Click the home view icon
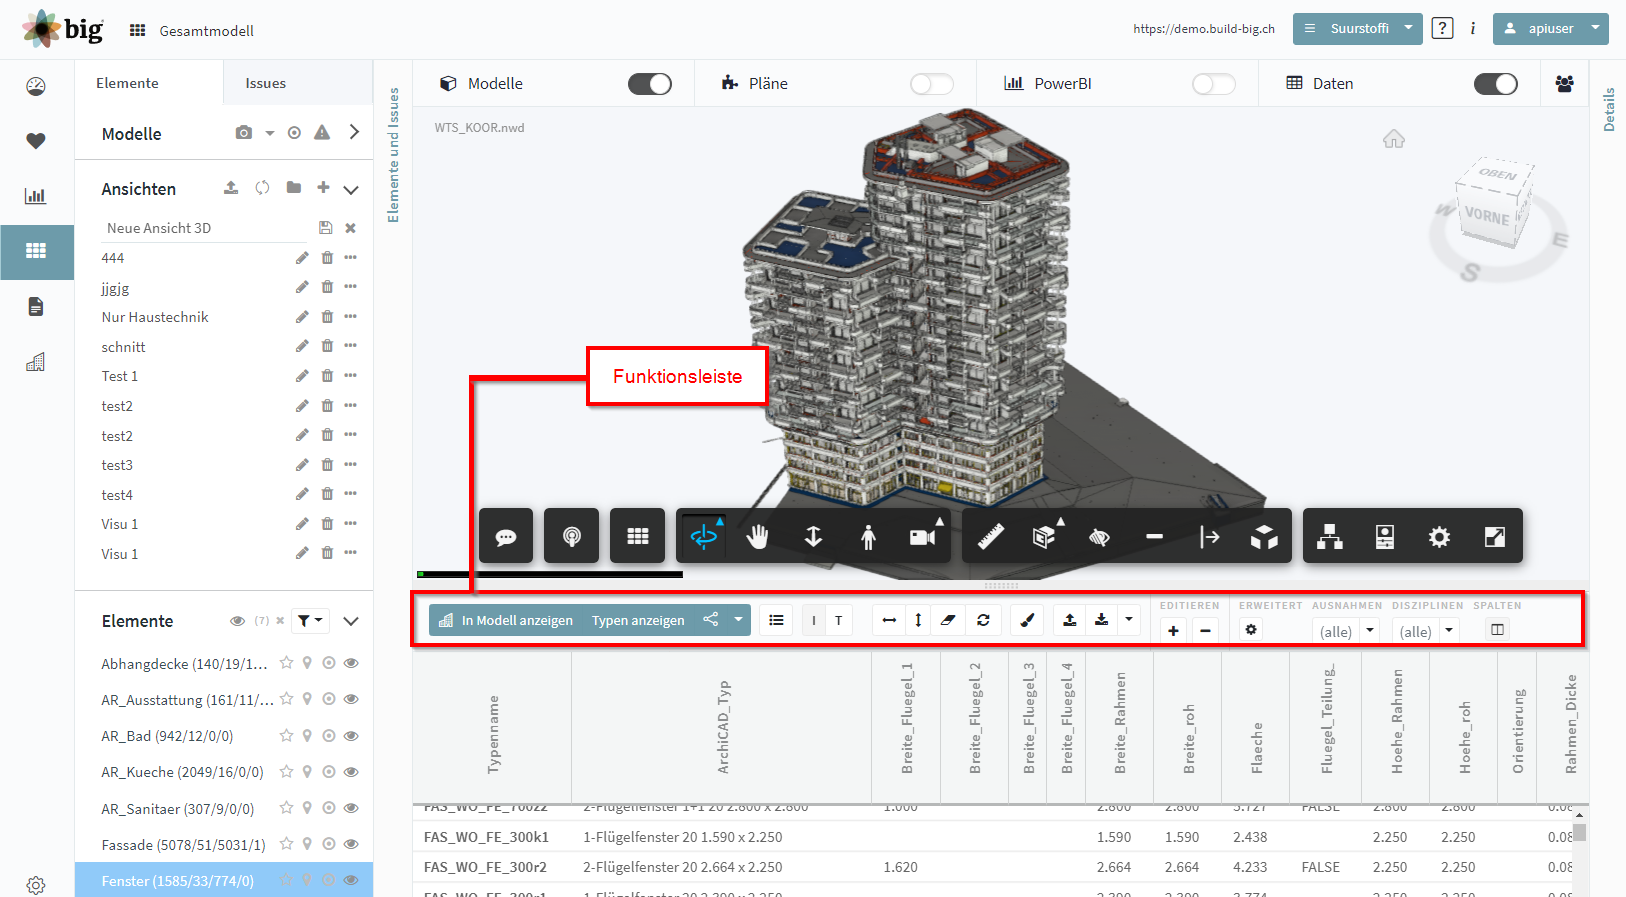The height and width of the screenshot is (897, 1626). (1394, 139)
